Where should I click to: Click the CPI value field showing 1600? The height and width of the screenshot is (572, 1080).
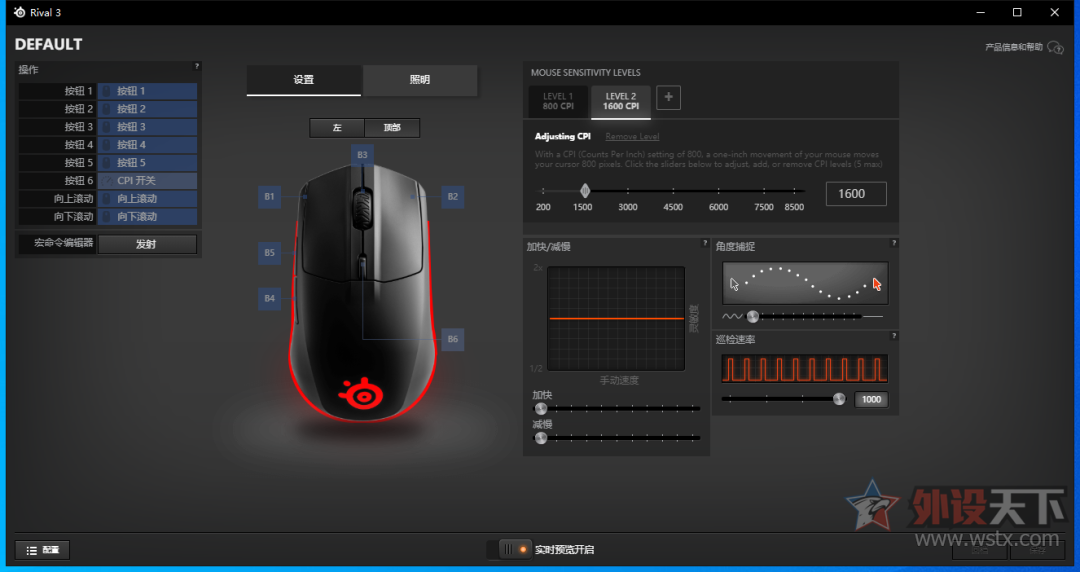[x=856, y=194]
